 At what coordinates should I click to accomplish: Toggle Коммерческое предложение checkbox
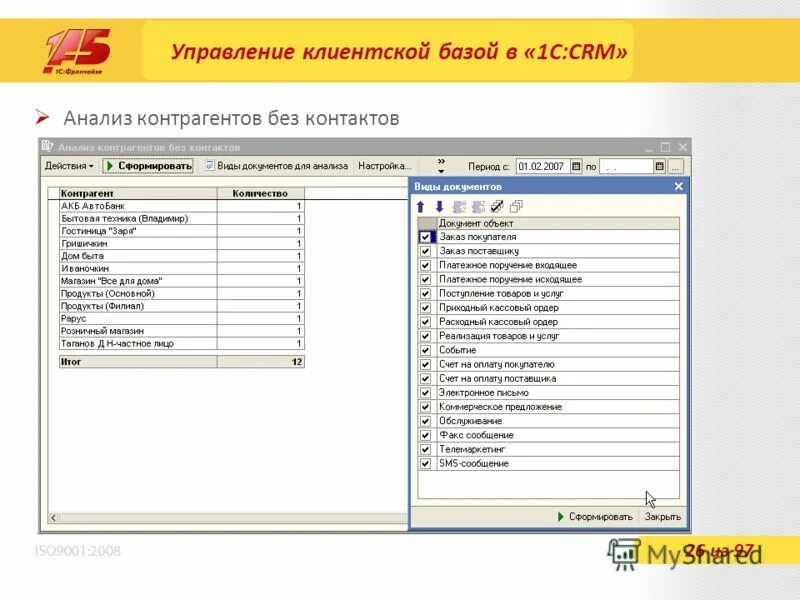coord(425,407)
